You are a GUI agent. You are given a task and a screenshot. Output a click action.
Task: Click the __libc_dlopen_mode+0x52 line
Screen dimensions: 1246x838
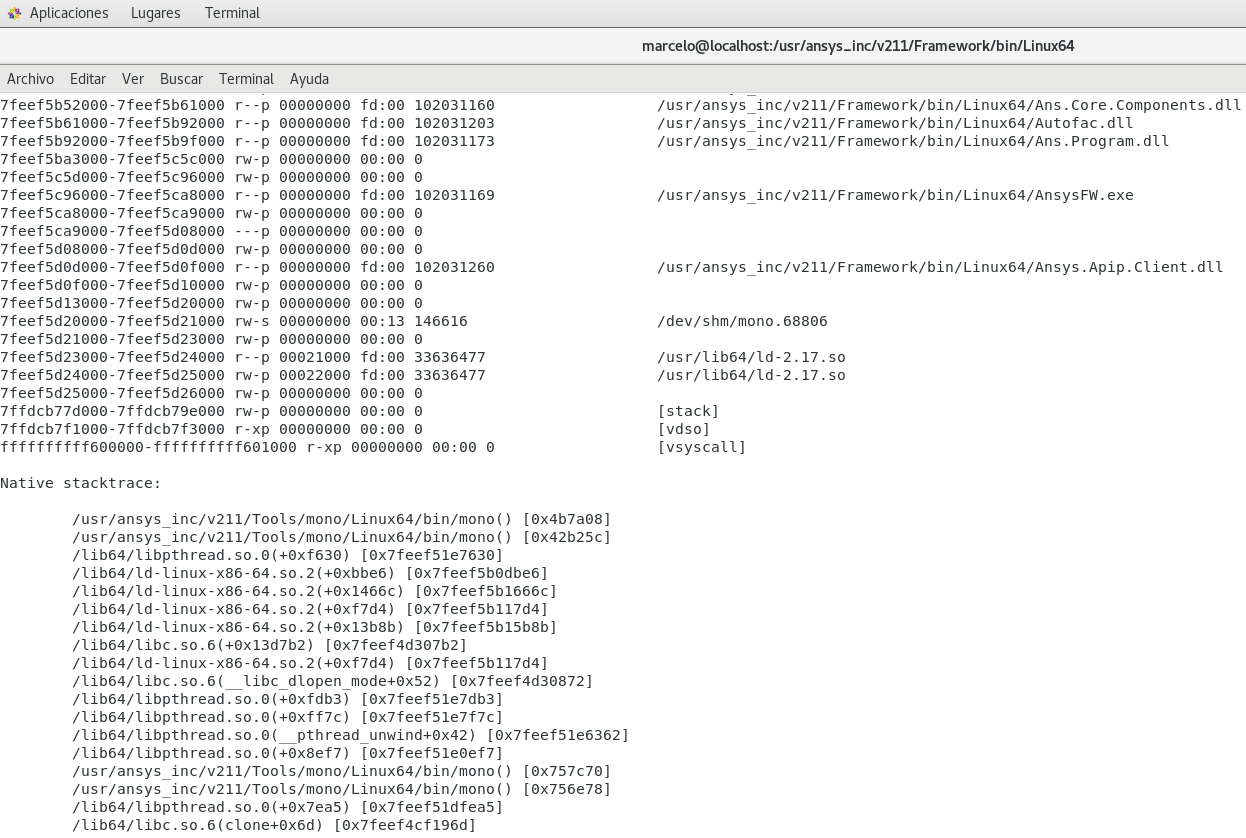pyautogui.click(x=333, y=681)
